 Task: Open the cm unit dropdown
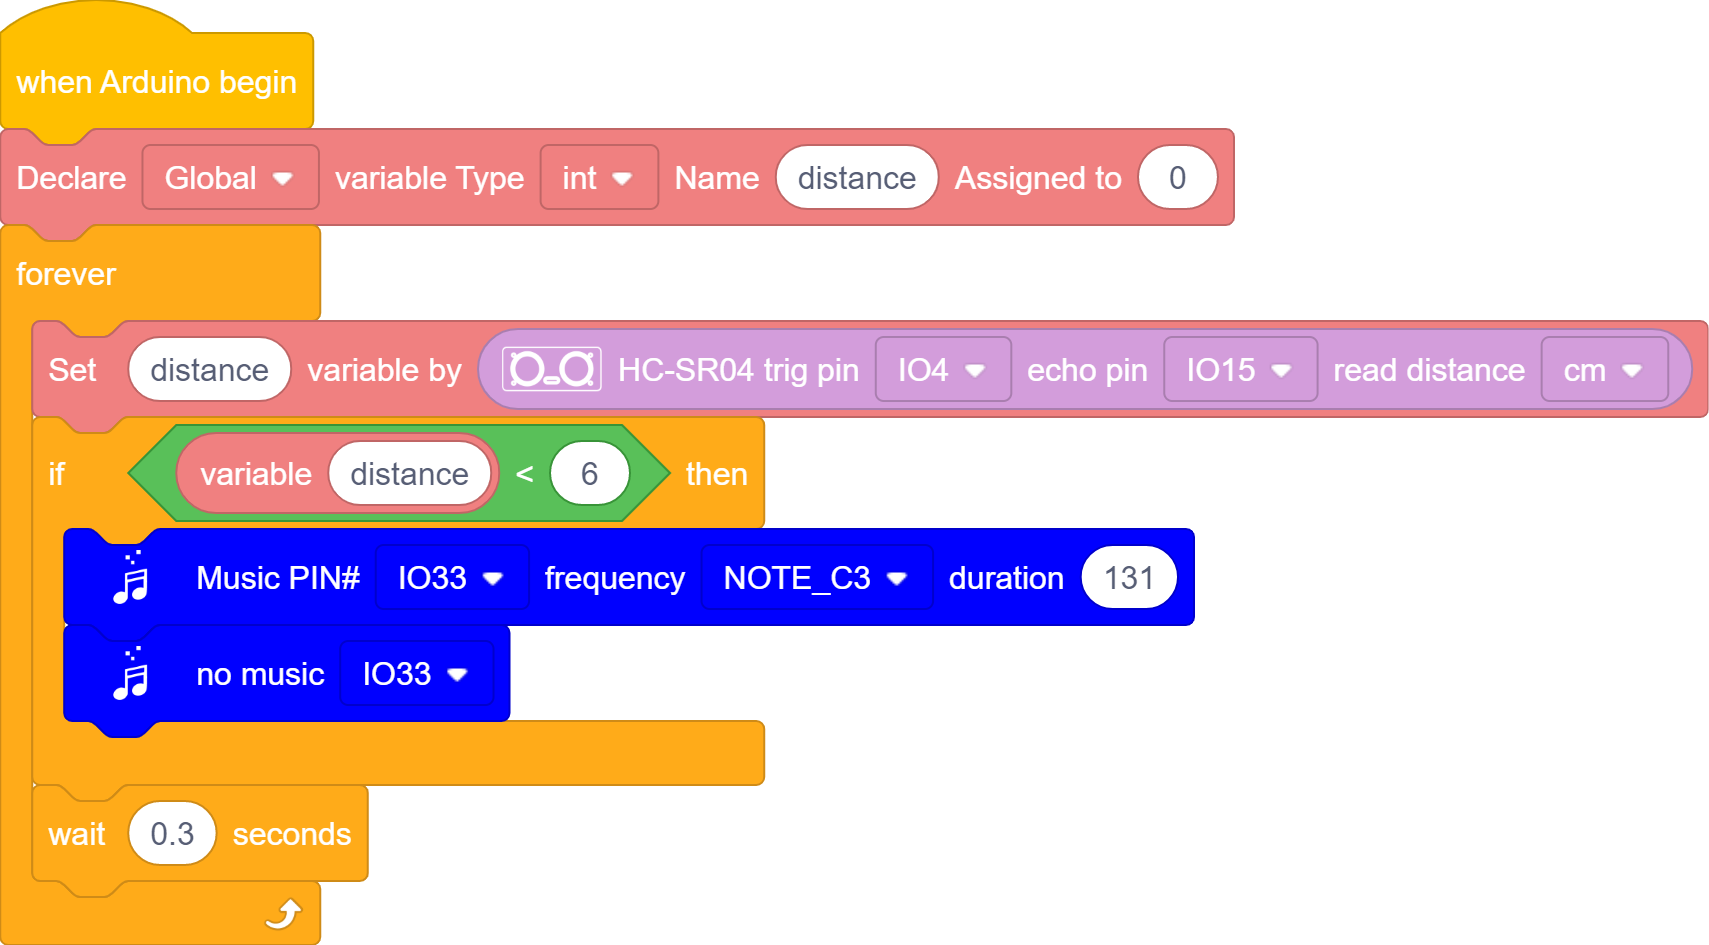point(1604,369)
